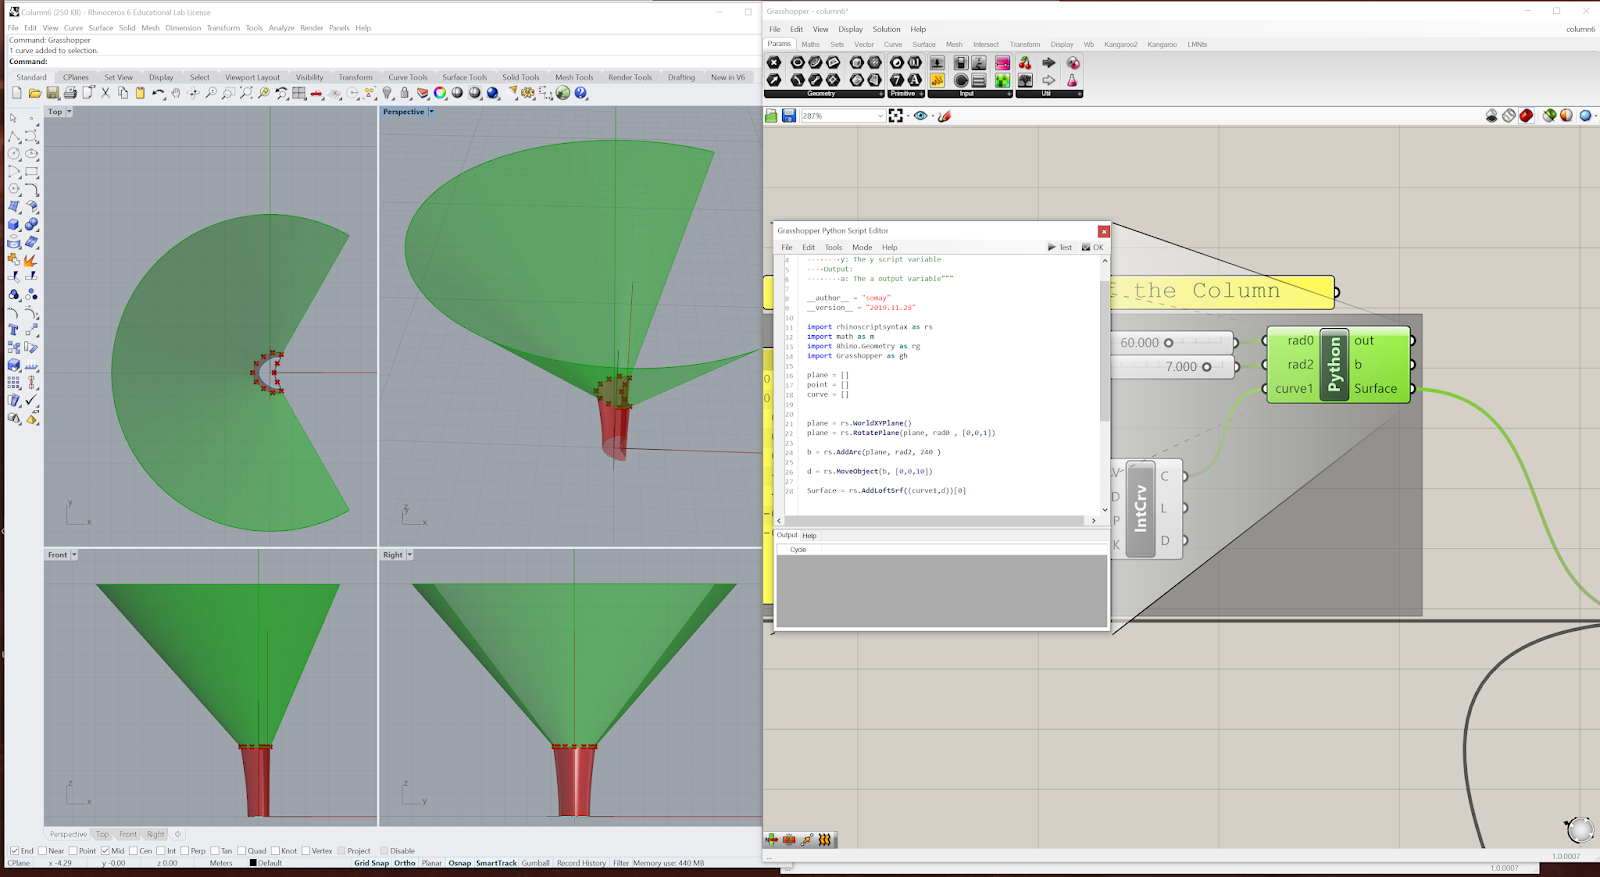Click the Zoom Extents icon in Grasshopper toolbar

click(x=896, y=116)
